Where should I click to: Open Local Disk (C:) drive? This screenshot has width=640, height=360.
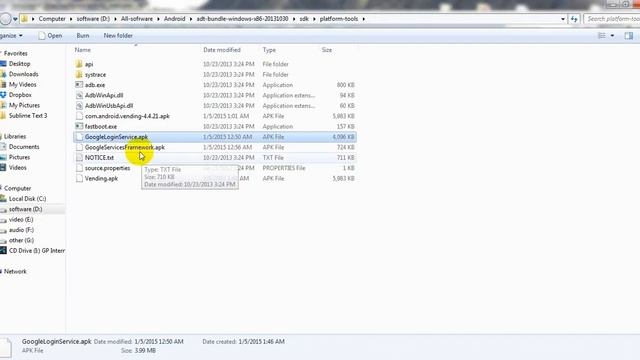point(27,199)
